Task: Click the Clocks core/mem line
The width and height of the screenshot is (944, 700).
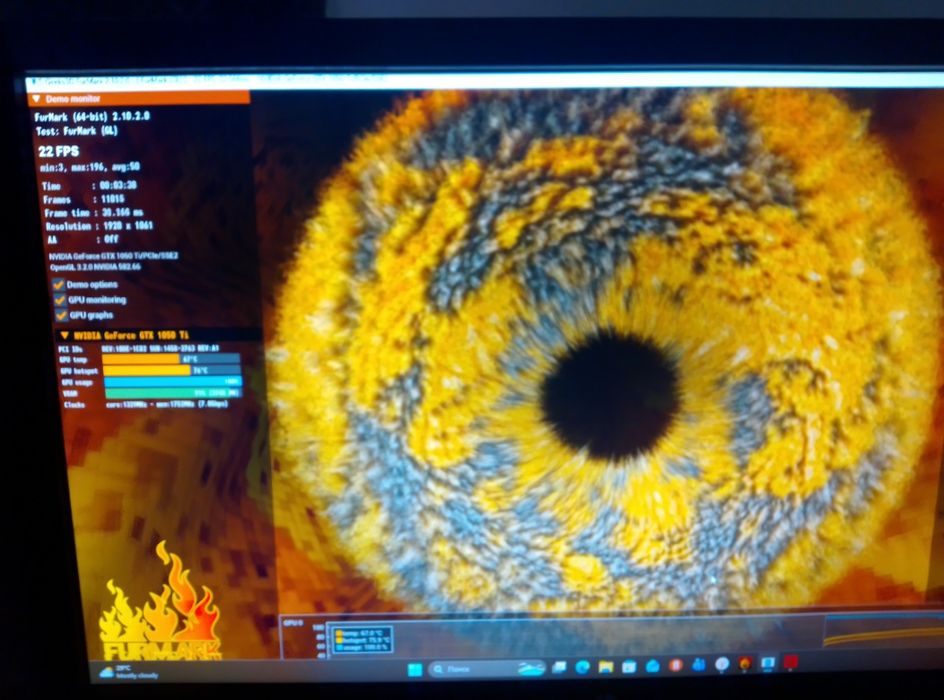Action: (146, 404)
